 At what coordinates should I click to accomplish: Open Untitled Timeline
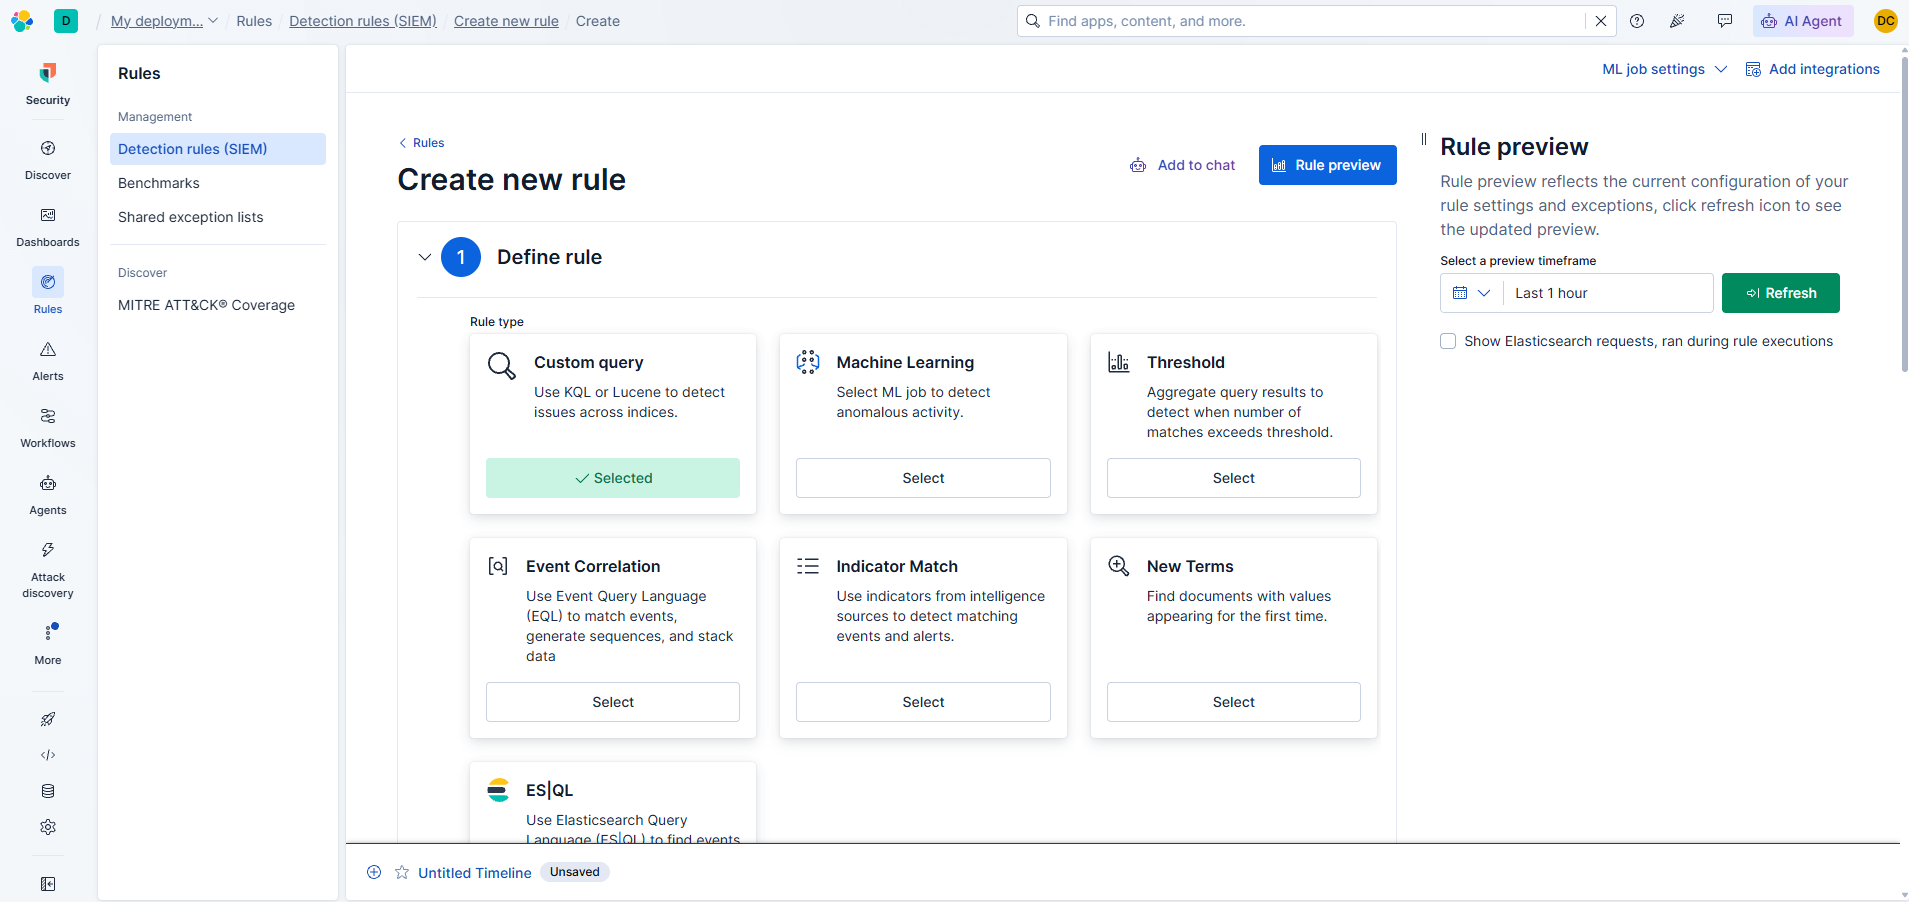click(475, 873)
